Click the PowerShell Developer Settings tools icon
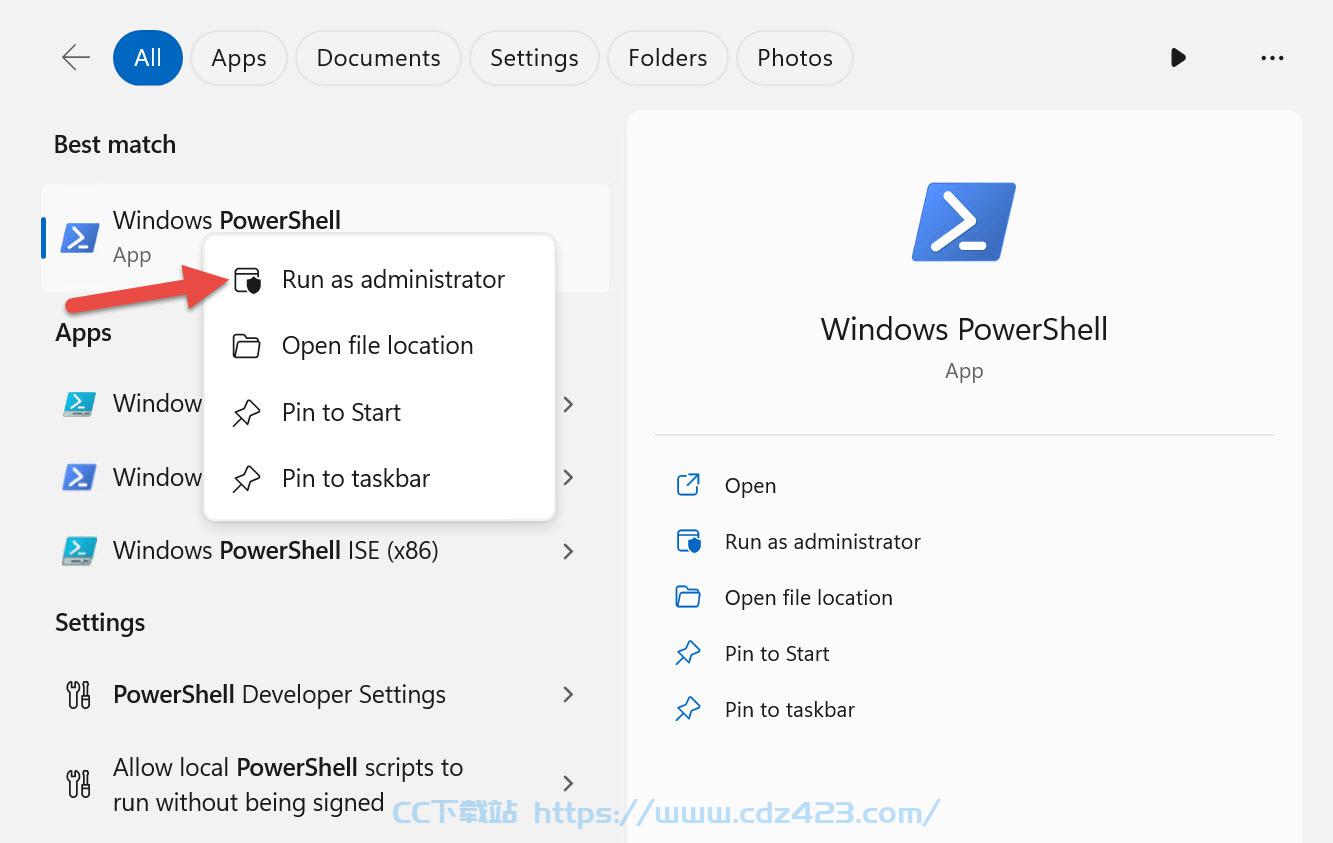 79,695
